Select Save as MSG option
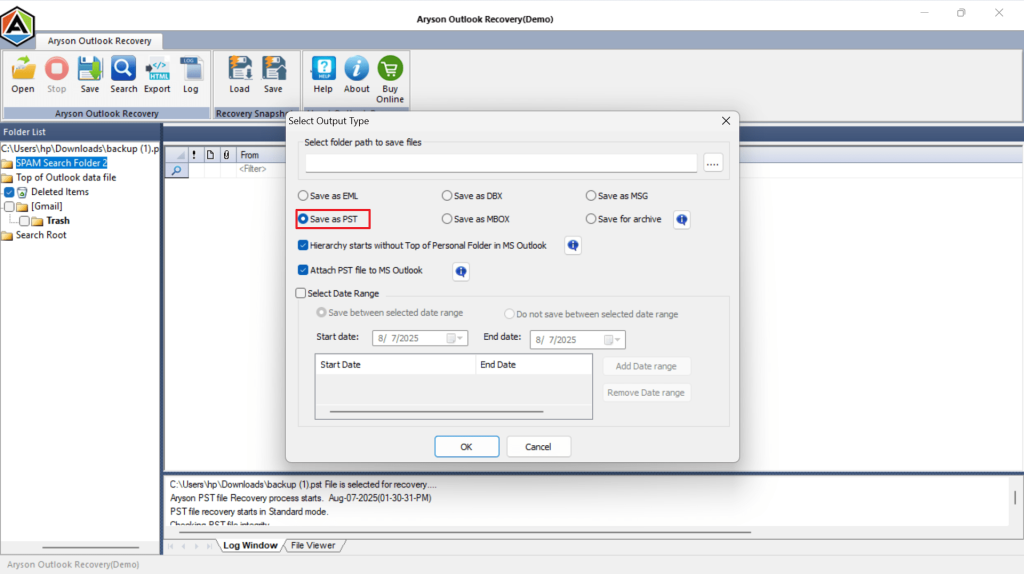Viewport: 1024px width, 574px height. click(x=591, y=195)
